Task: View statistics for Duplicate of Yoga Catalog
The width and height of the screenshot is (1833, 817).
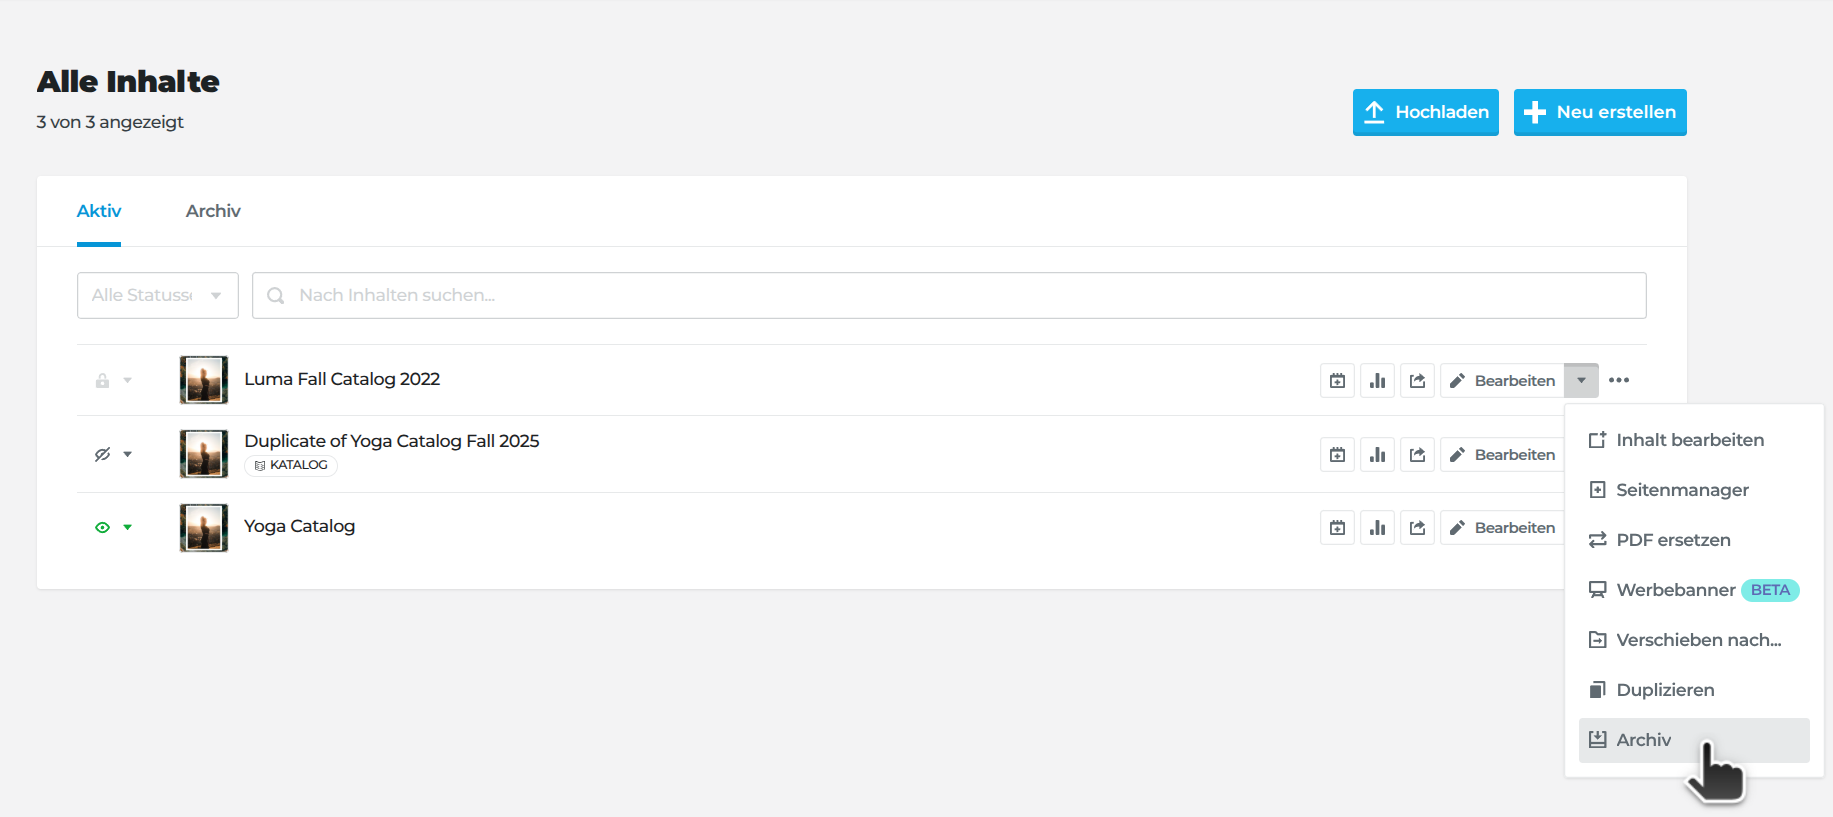Action: 1377,455
